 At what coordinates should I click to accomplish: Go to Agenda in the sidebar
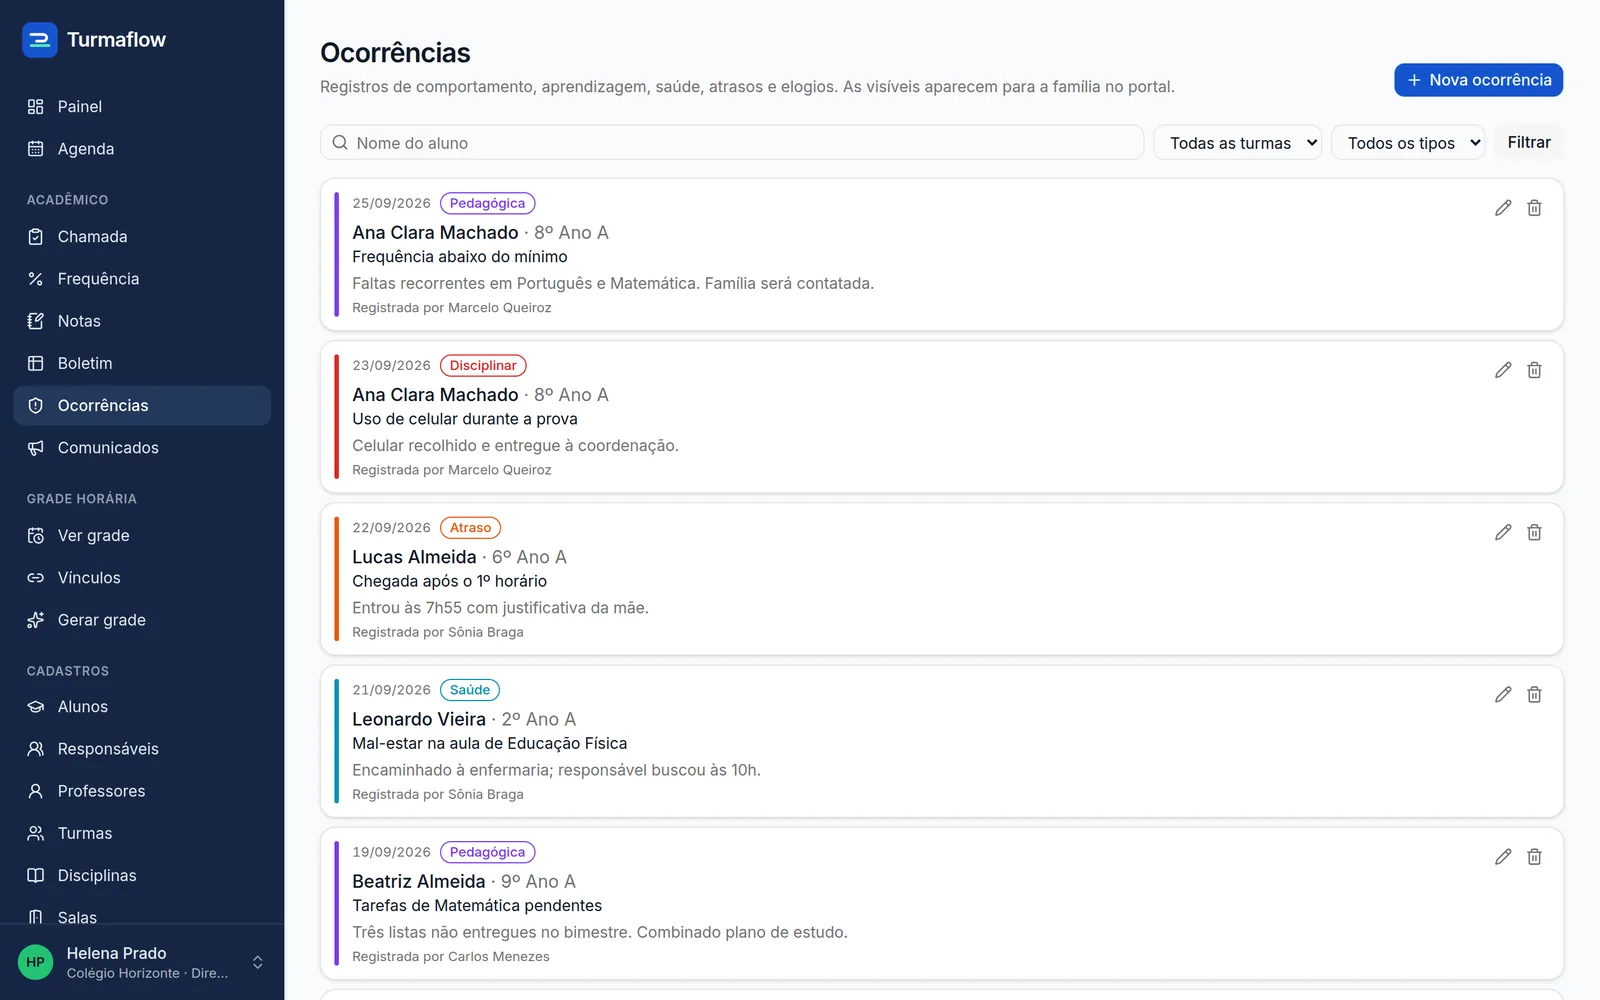tap(142, 149)
